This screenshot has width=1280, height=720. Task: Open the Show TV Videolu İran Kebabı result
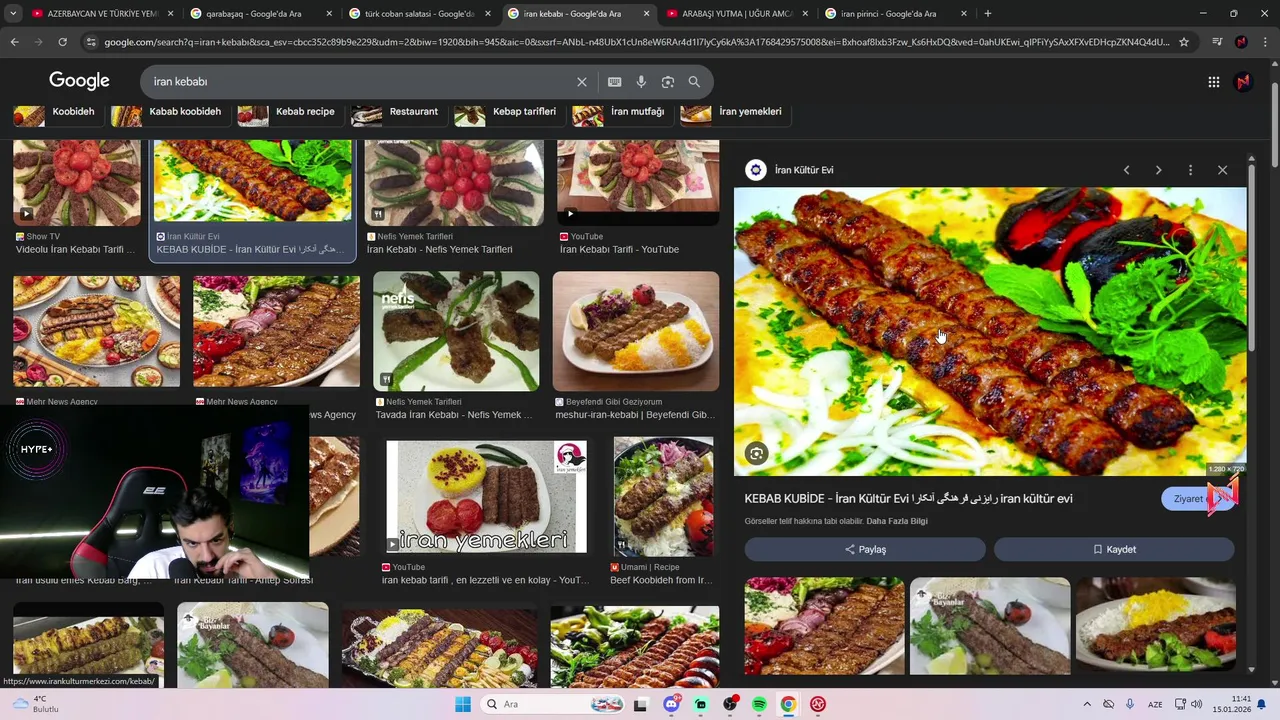[77, 183]
